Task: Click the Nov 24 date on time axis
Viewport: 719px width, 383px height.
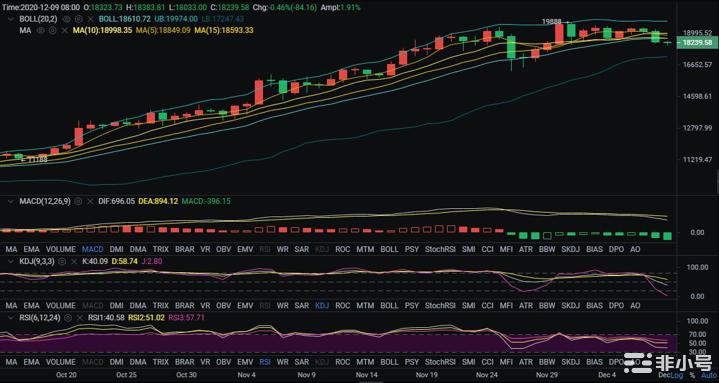Action: tap(487, 375)
